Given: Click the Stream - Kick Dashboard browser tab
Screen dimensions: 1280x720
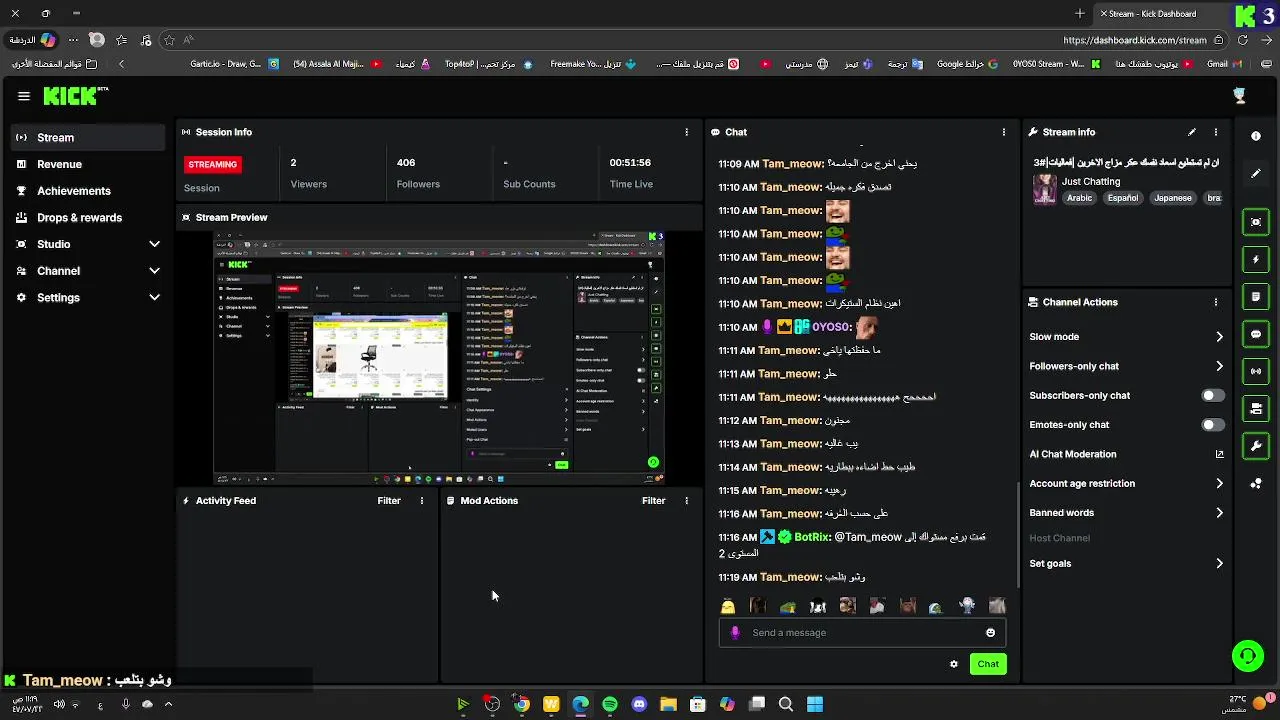Looking at the screenshot, I should point(1160,13).
